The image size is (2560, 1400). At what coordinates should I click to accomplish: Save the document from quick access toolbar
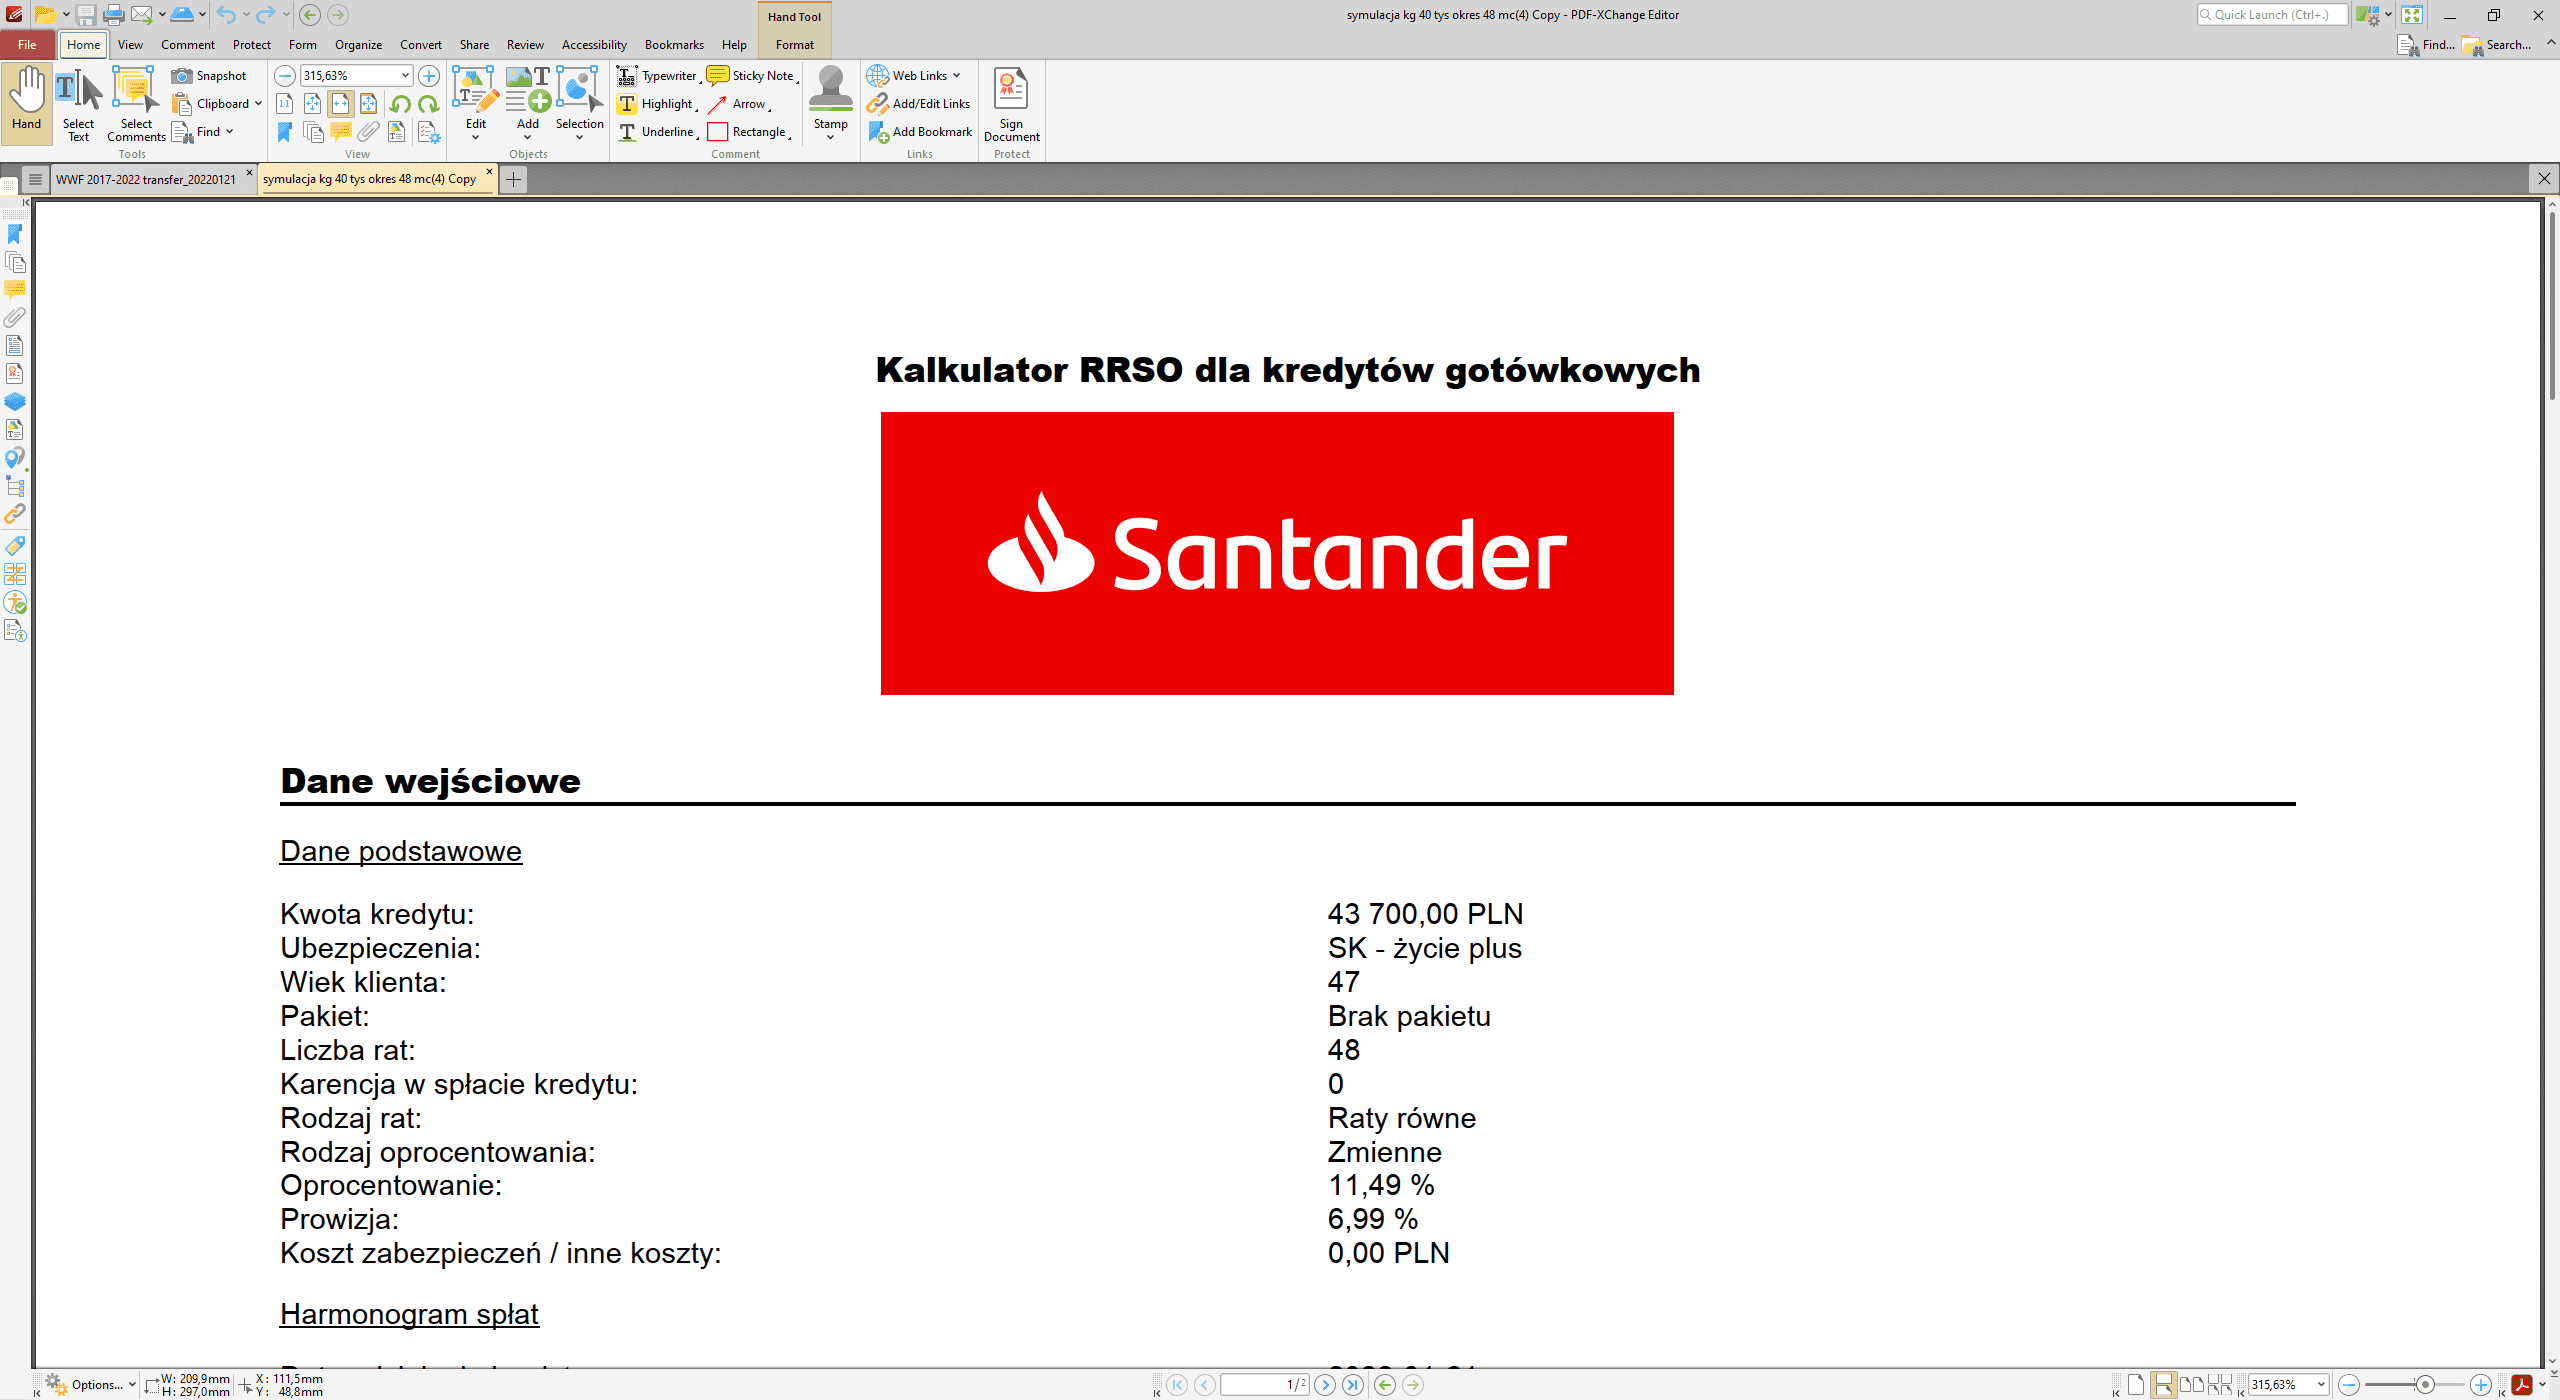86,15
